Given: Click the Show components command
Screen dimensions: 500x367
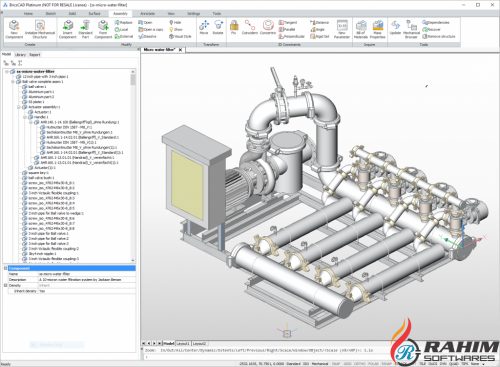Looking at the screenshot, I should point(176,29).
